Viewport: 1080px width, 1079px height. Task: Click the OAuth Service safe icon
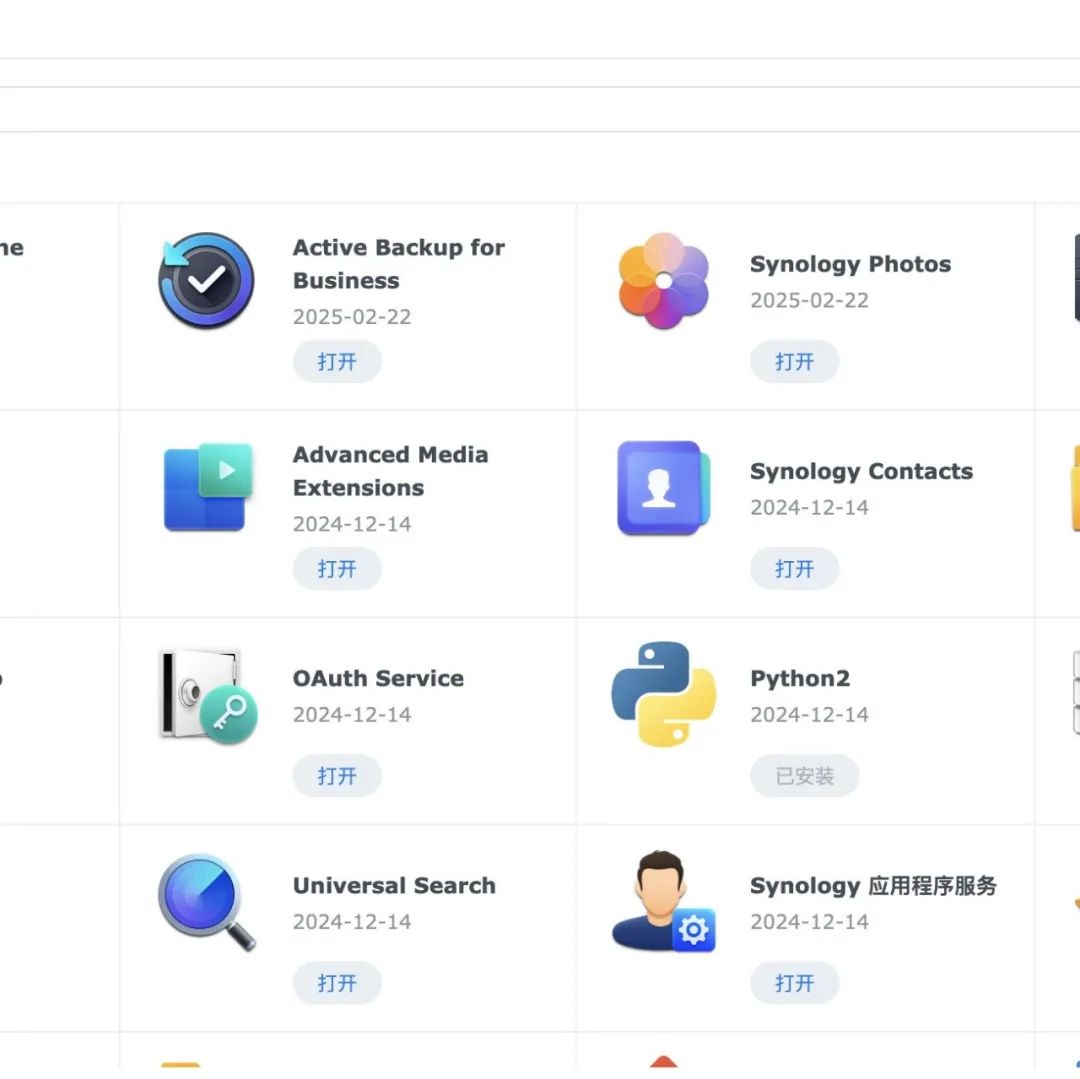pos(208,696)
